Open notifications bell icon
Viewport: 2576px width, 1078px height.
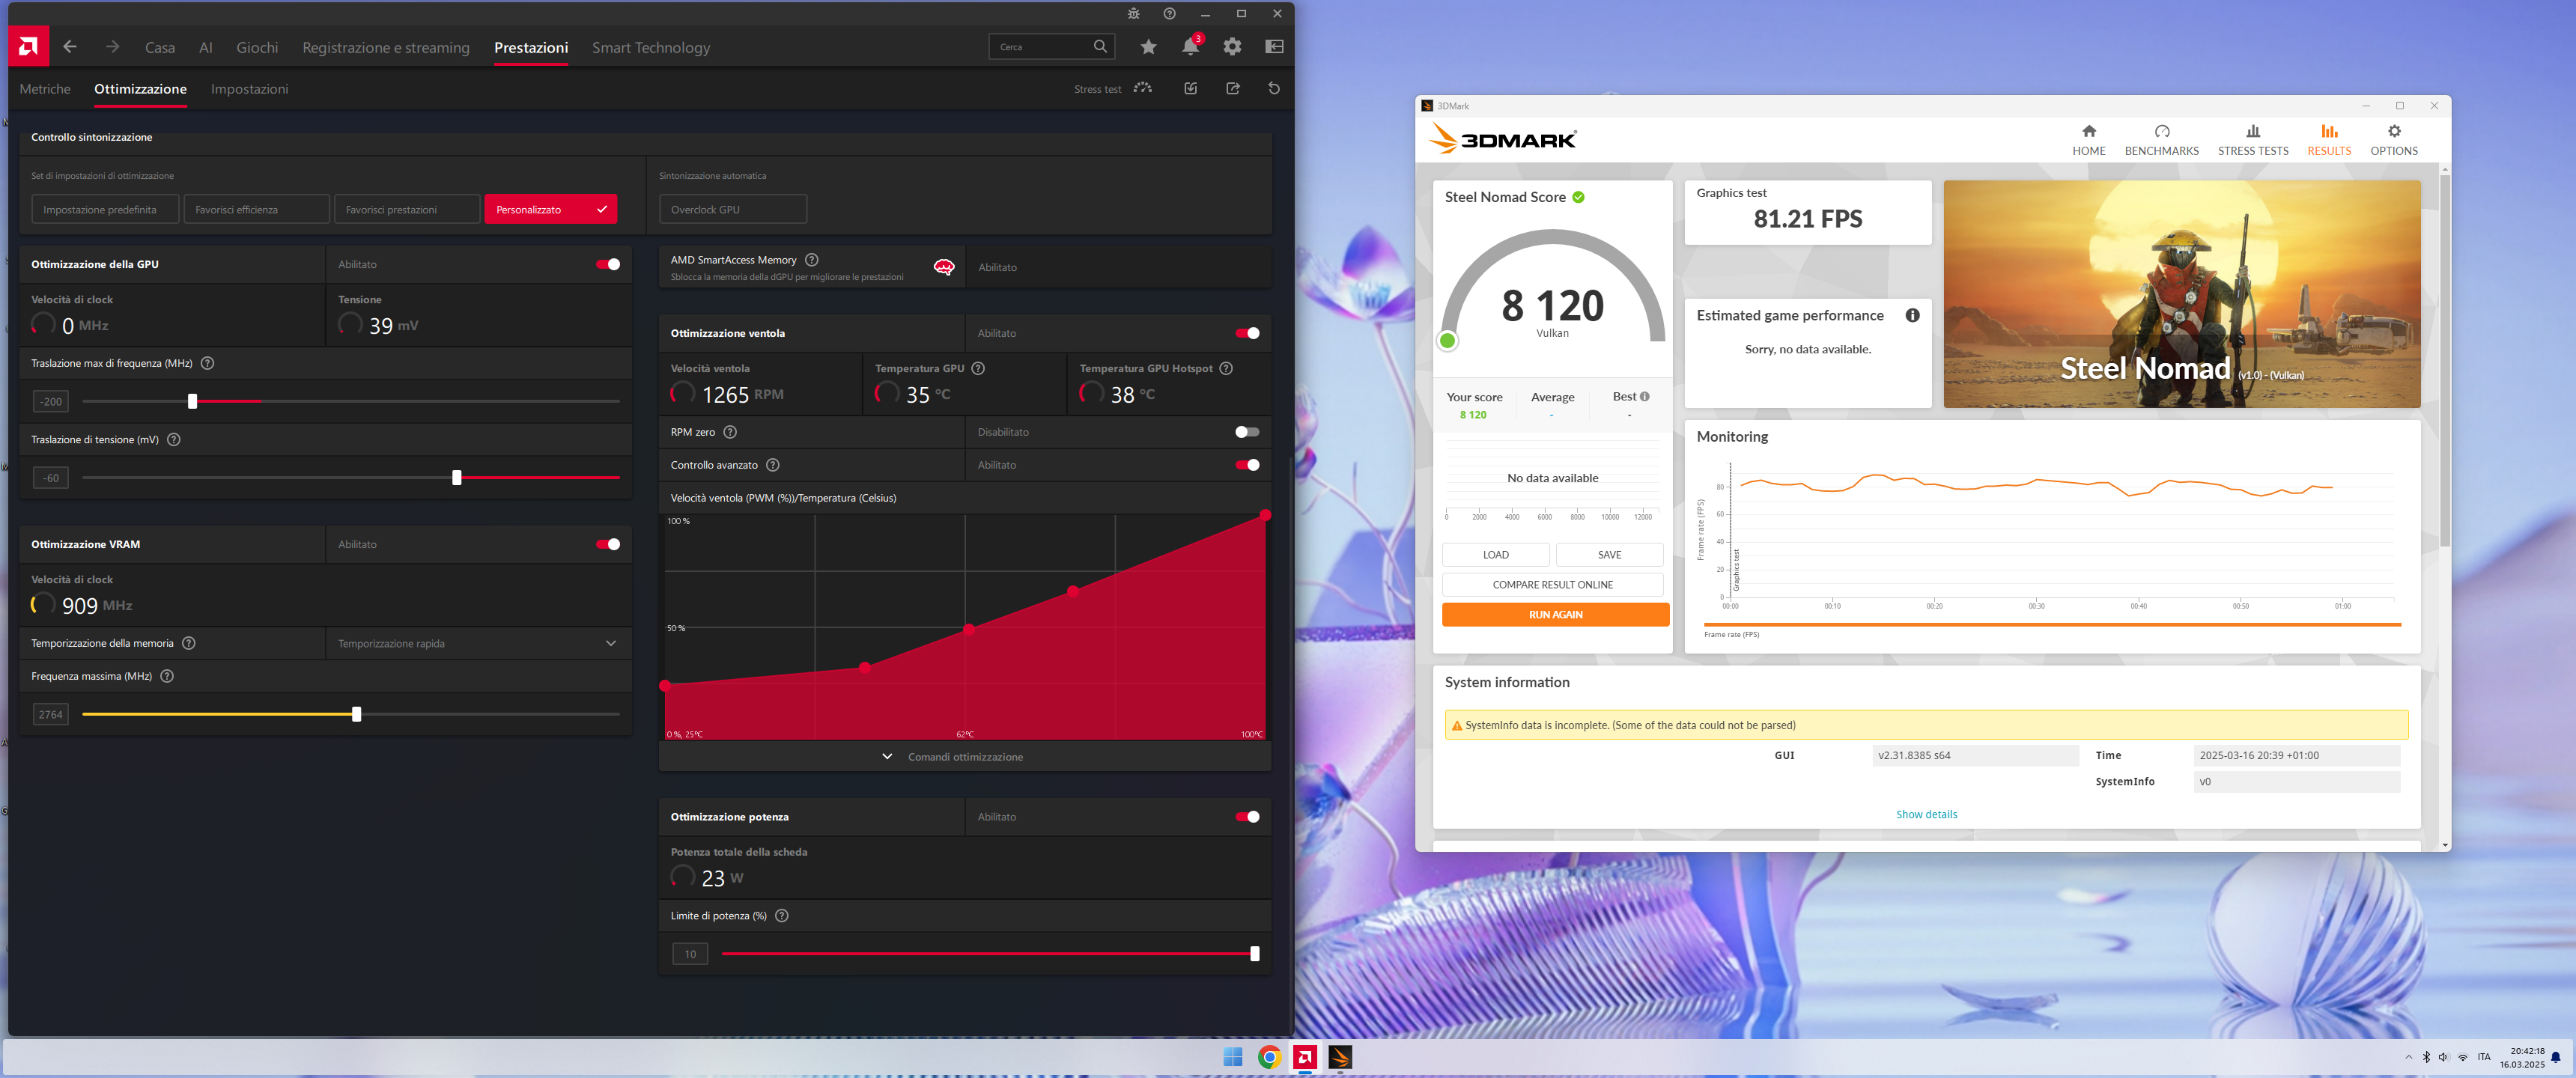[x=1190, y=46]
